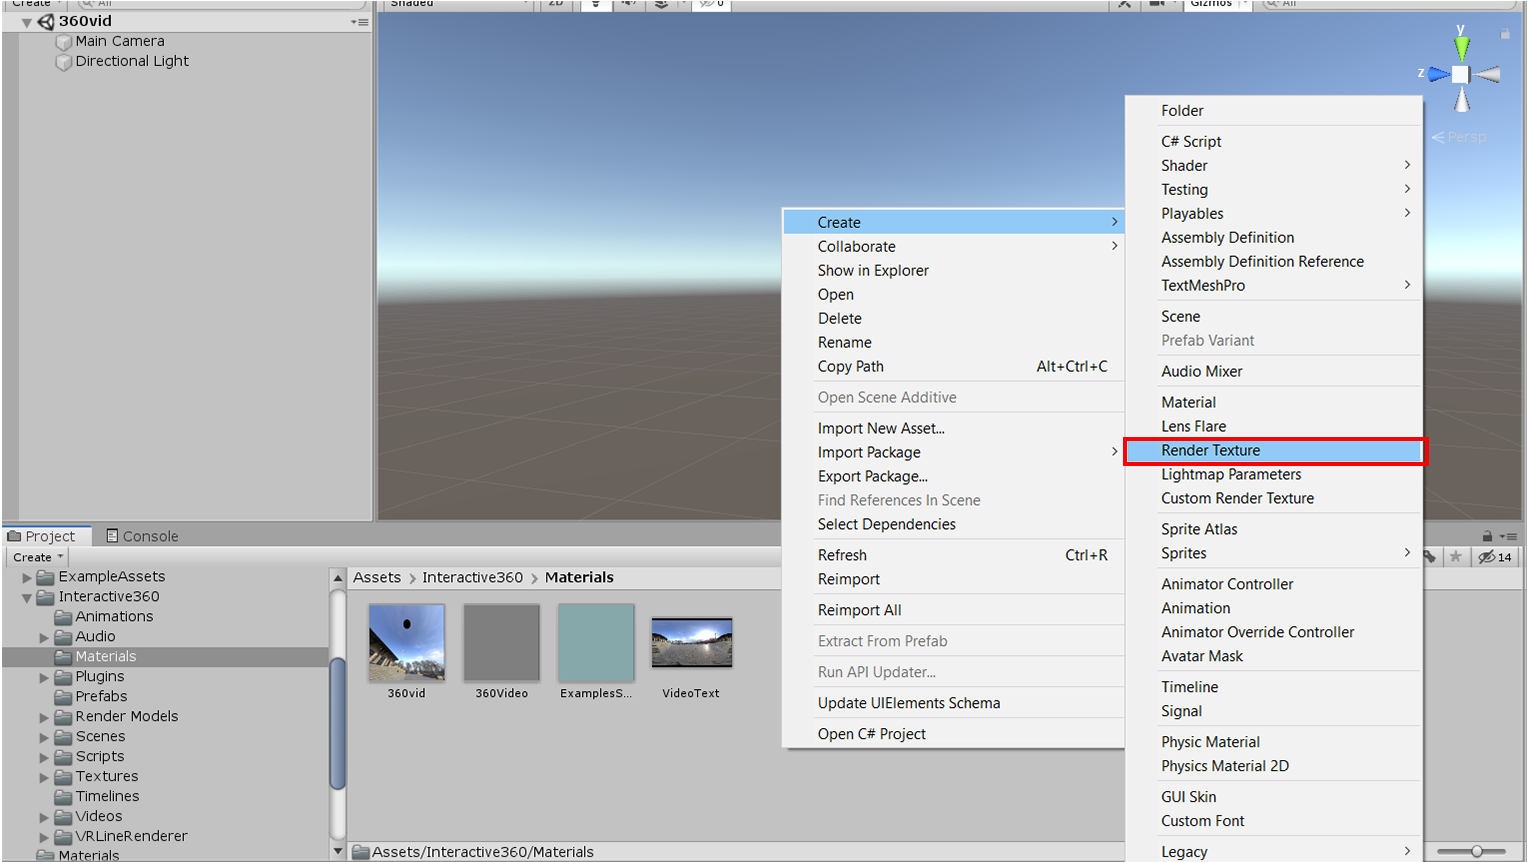Expand the ExampleAssets folder
The height and width of the screenshot is (862, 1527).
point(27,578)
